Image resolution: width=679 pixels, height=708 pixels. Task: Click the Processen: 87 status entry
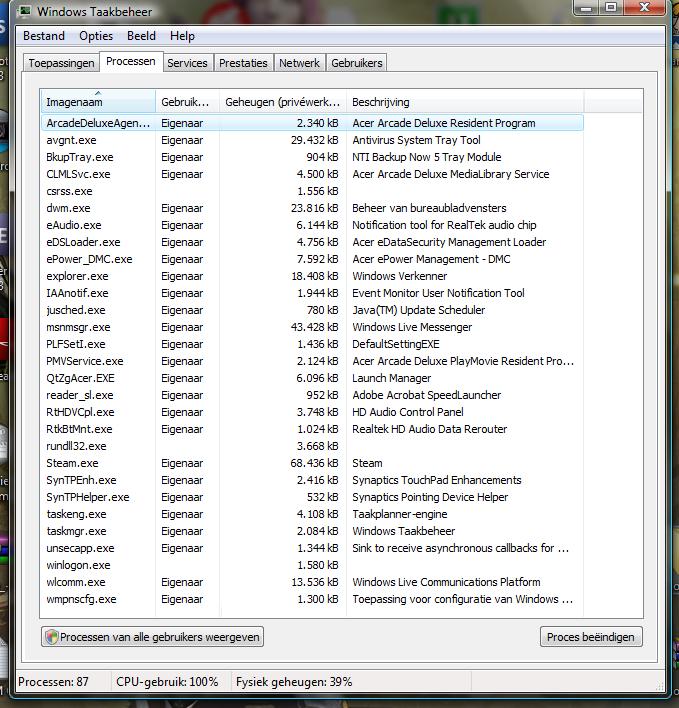click(53, 681)
